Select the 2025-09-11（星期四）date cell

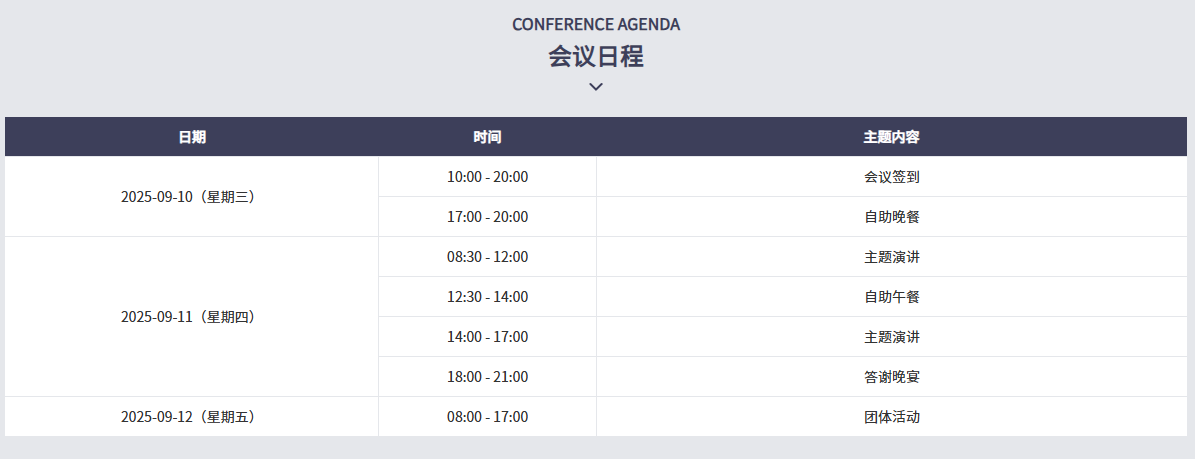click(188, 317)
